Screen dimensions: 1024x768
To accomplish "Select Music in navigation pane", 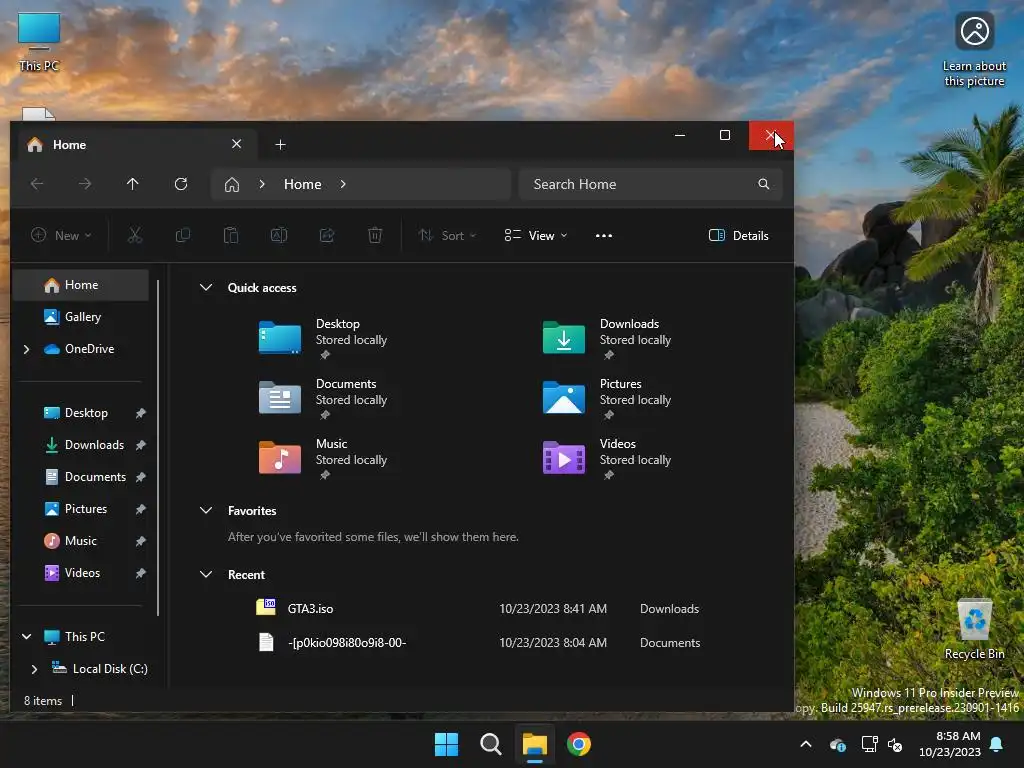I will point(80,541).
